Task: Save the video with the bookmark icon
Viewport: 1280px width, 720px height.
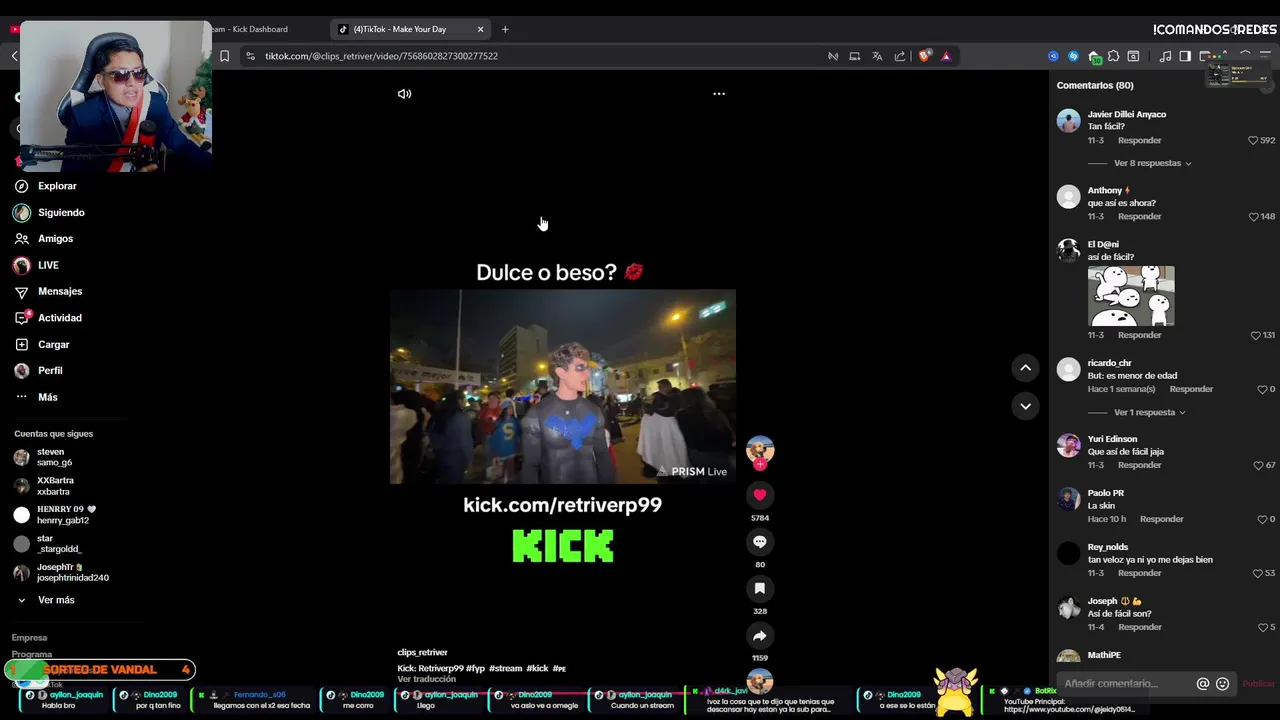Action: tap(760, 589)
